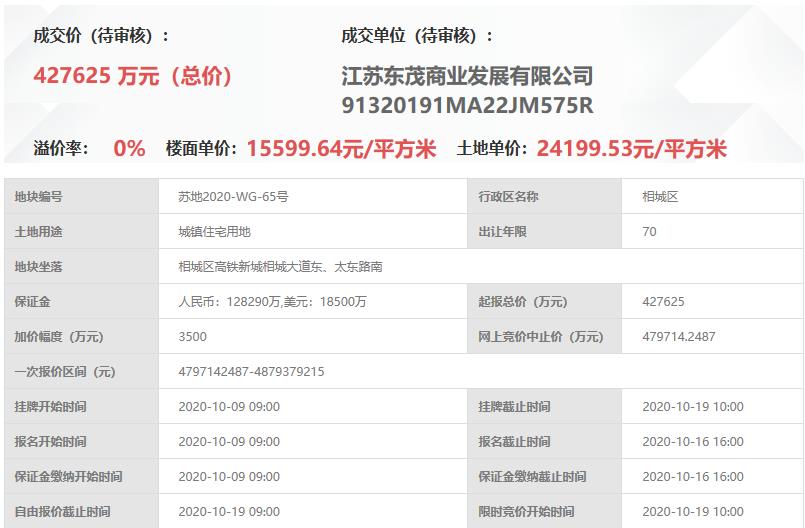Click the transfer term value 70
This screenshot has width=805, height=528.
650,232
